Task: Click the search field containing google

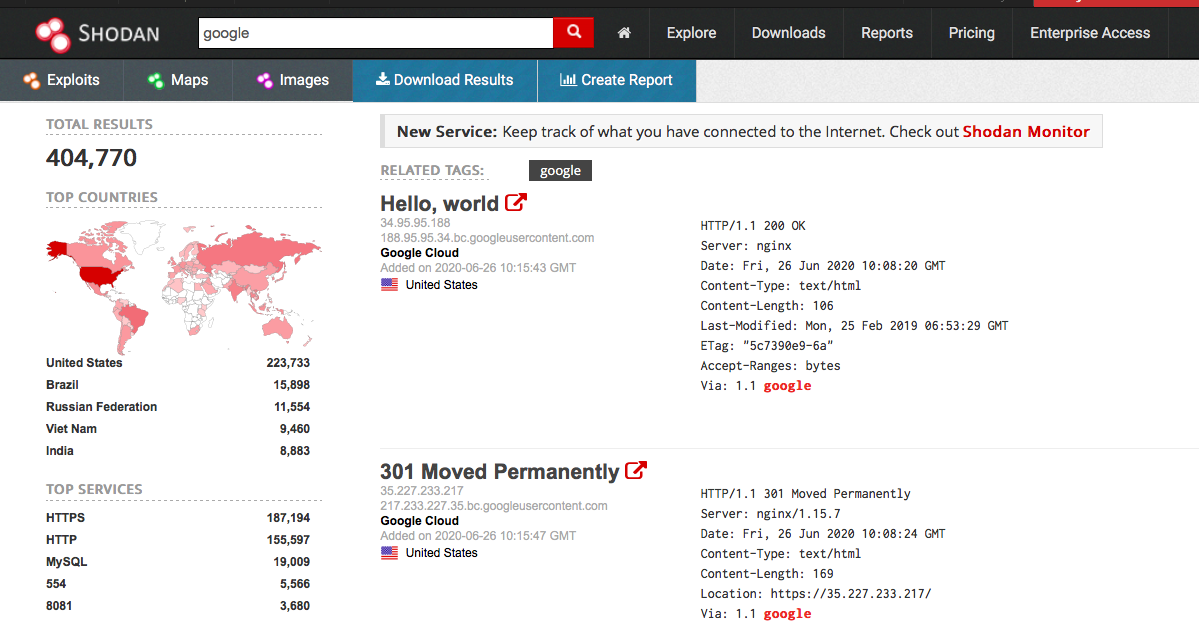Action: [375, 33]
